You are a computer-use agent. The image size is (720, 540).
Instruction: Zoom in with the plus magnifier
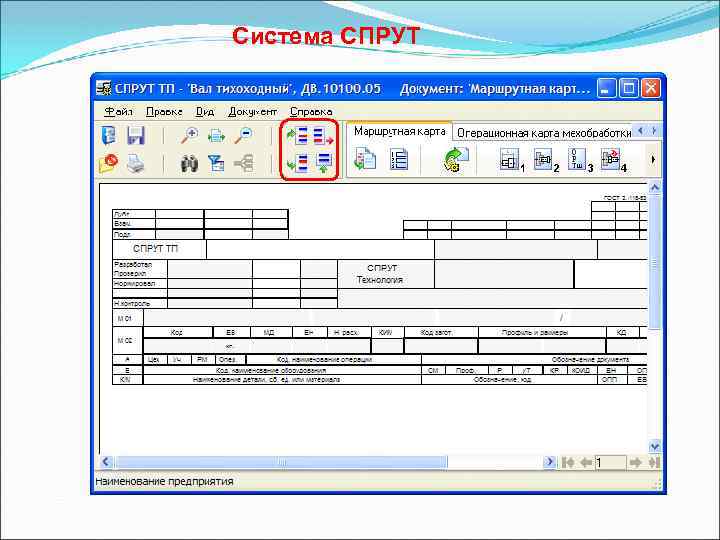[x=189, y=135]
